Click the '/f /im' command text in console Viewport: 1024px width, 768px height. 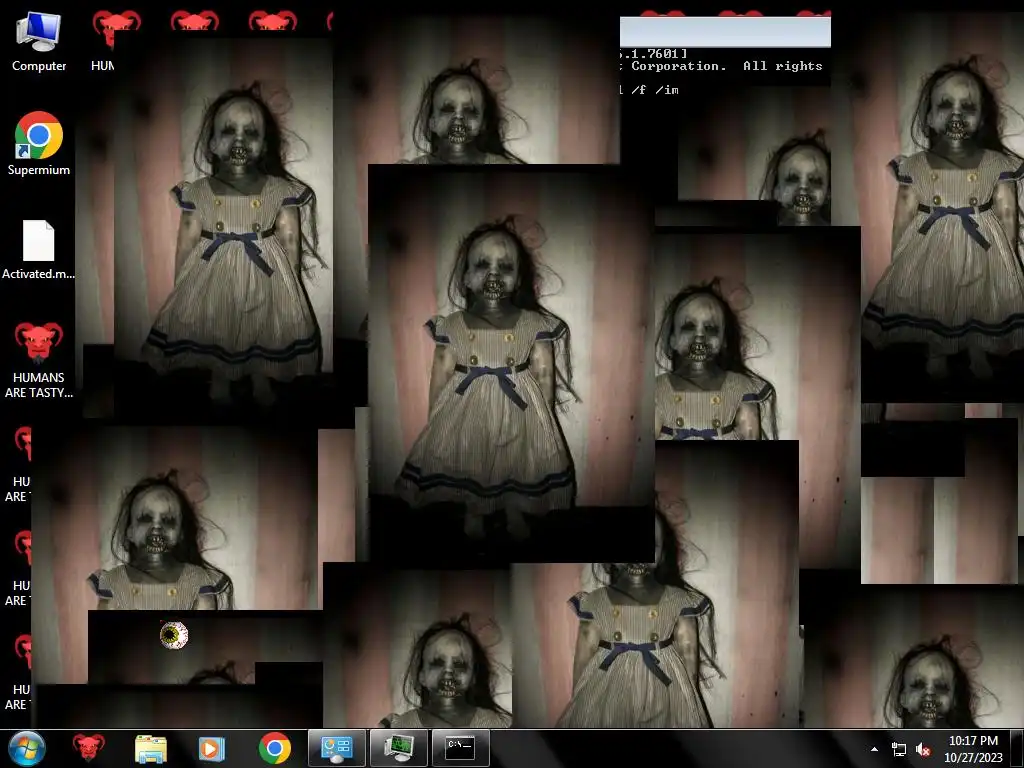[654, 90]
